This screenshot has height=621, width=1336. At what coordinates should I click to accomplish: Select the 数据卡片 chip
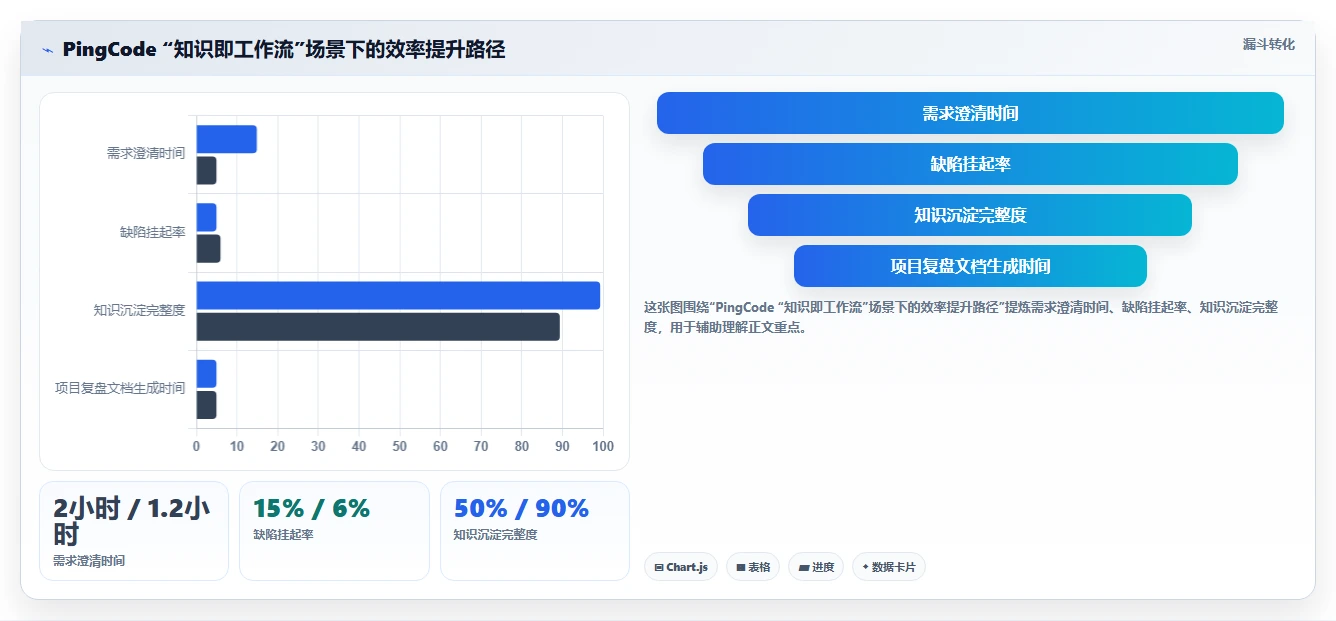tap(889, 567)
